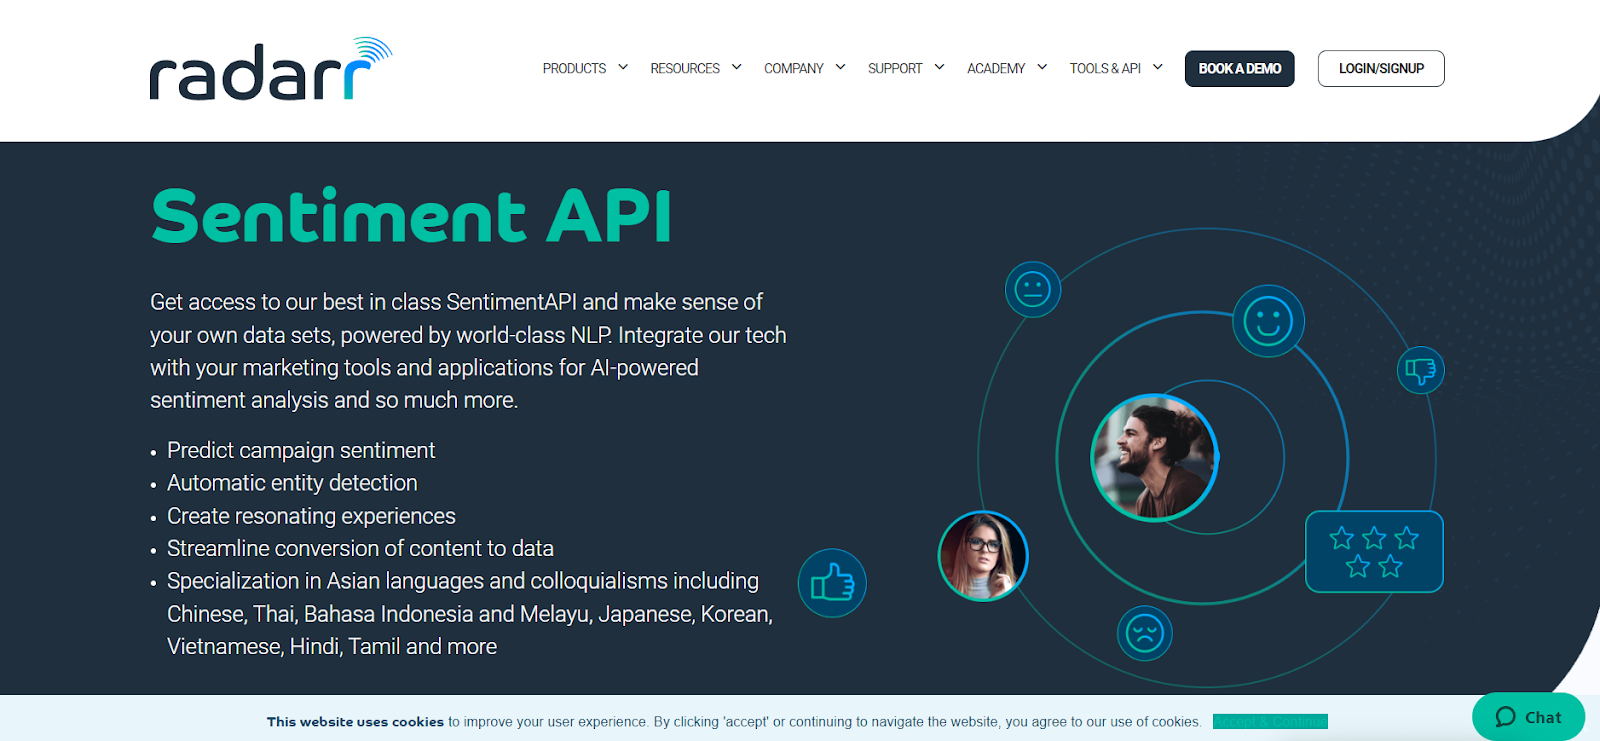Open the COMPANY menu label
This screenshot has width=1600, height=741.
(x=794, y=68)
